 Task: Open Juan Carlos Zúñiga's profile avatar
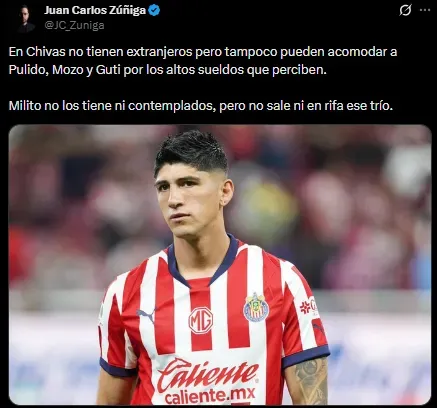pyautogui.click(x=26, y=18)
